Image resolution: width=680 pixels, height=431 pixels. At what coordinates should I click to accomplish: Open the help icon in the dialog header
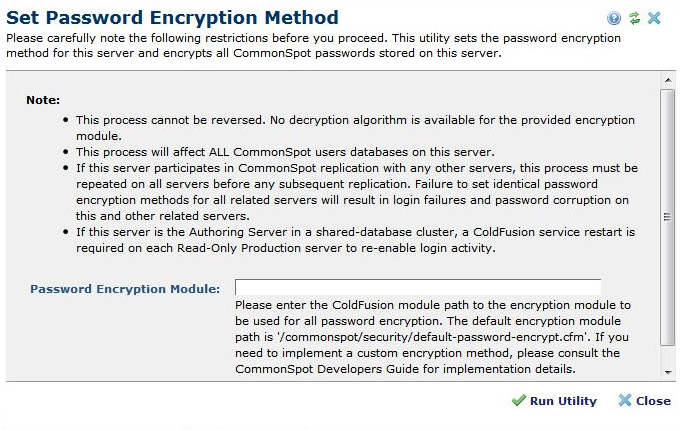coord(614,18)
